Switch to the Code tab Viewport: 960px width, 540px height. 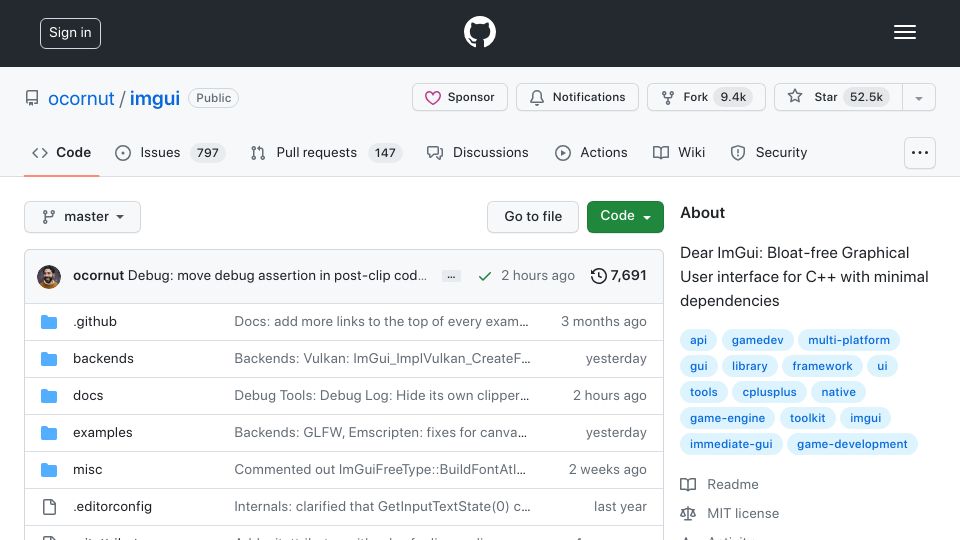61,152
